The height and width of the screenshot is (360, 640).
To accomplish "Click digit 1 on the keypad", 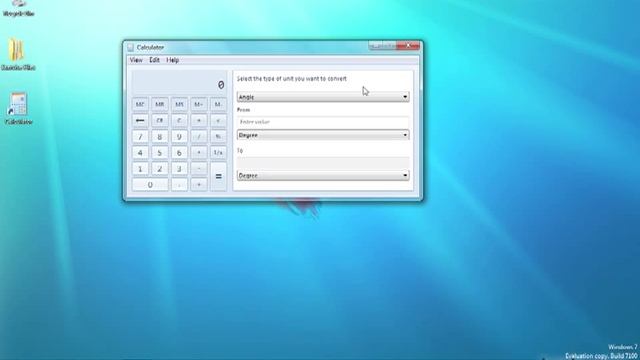I will tap(140, 169).
